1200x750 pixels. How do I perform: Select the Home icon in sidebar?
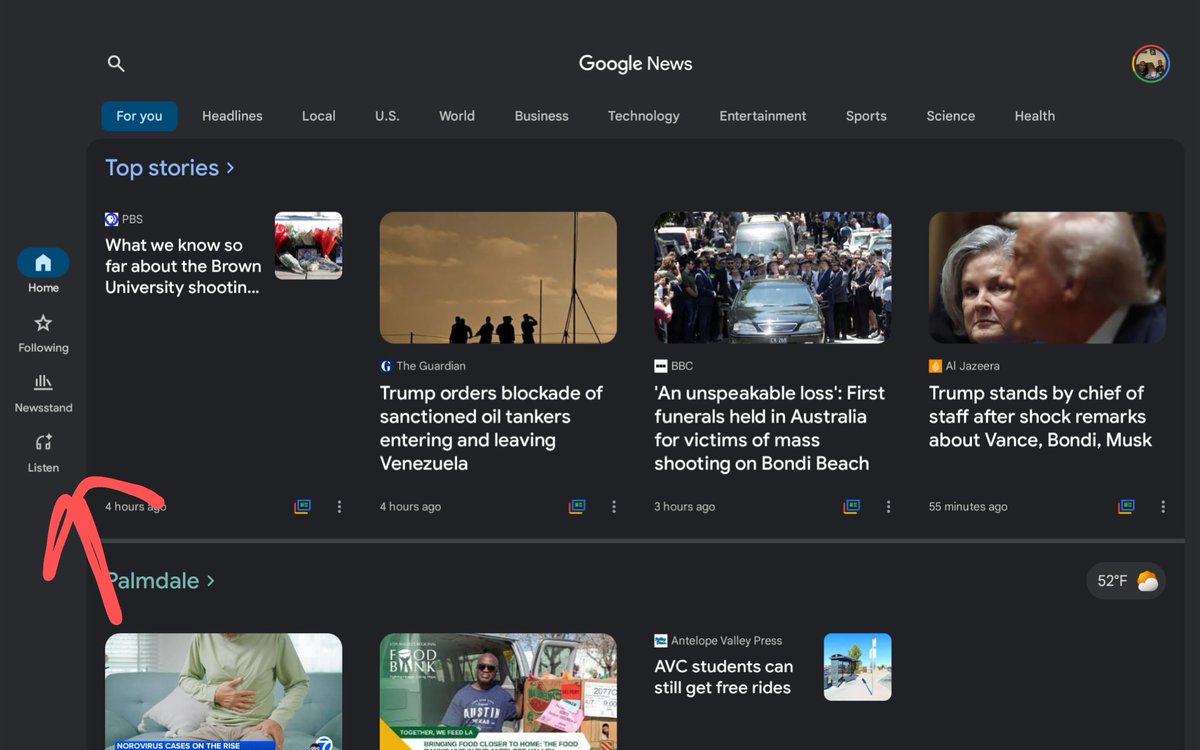(42, 263)
